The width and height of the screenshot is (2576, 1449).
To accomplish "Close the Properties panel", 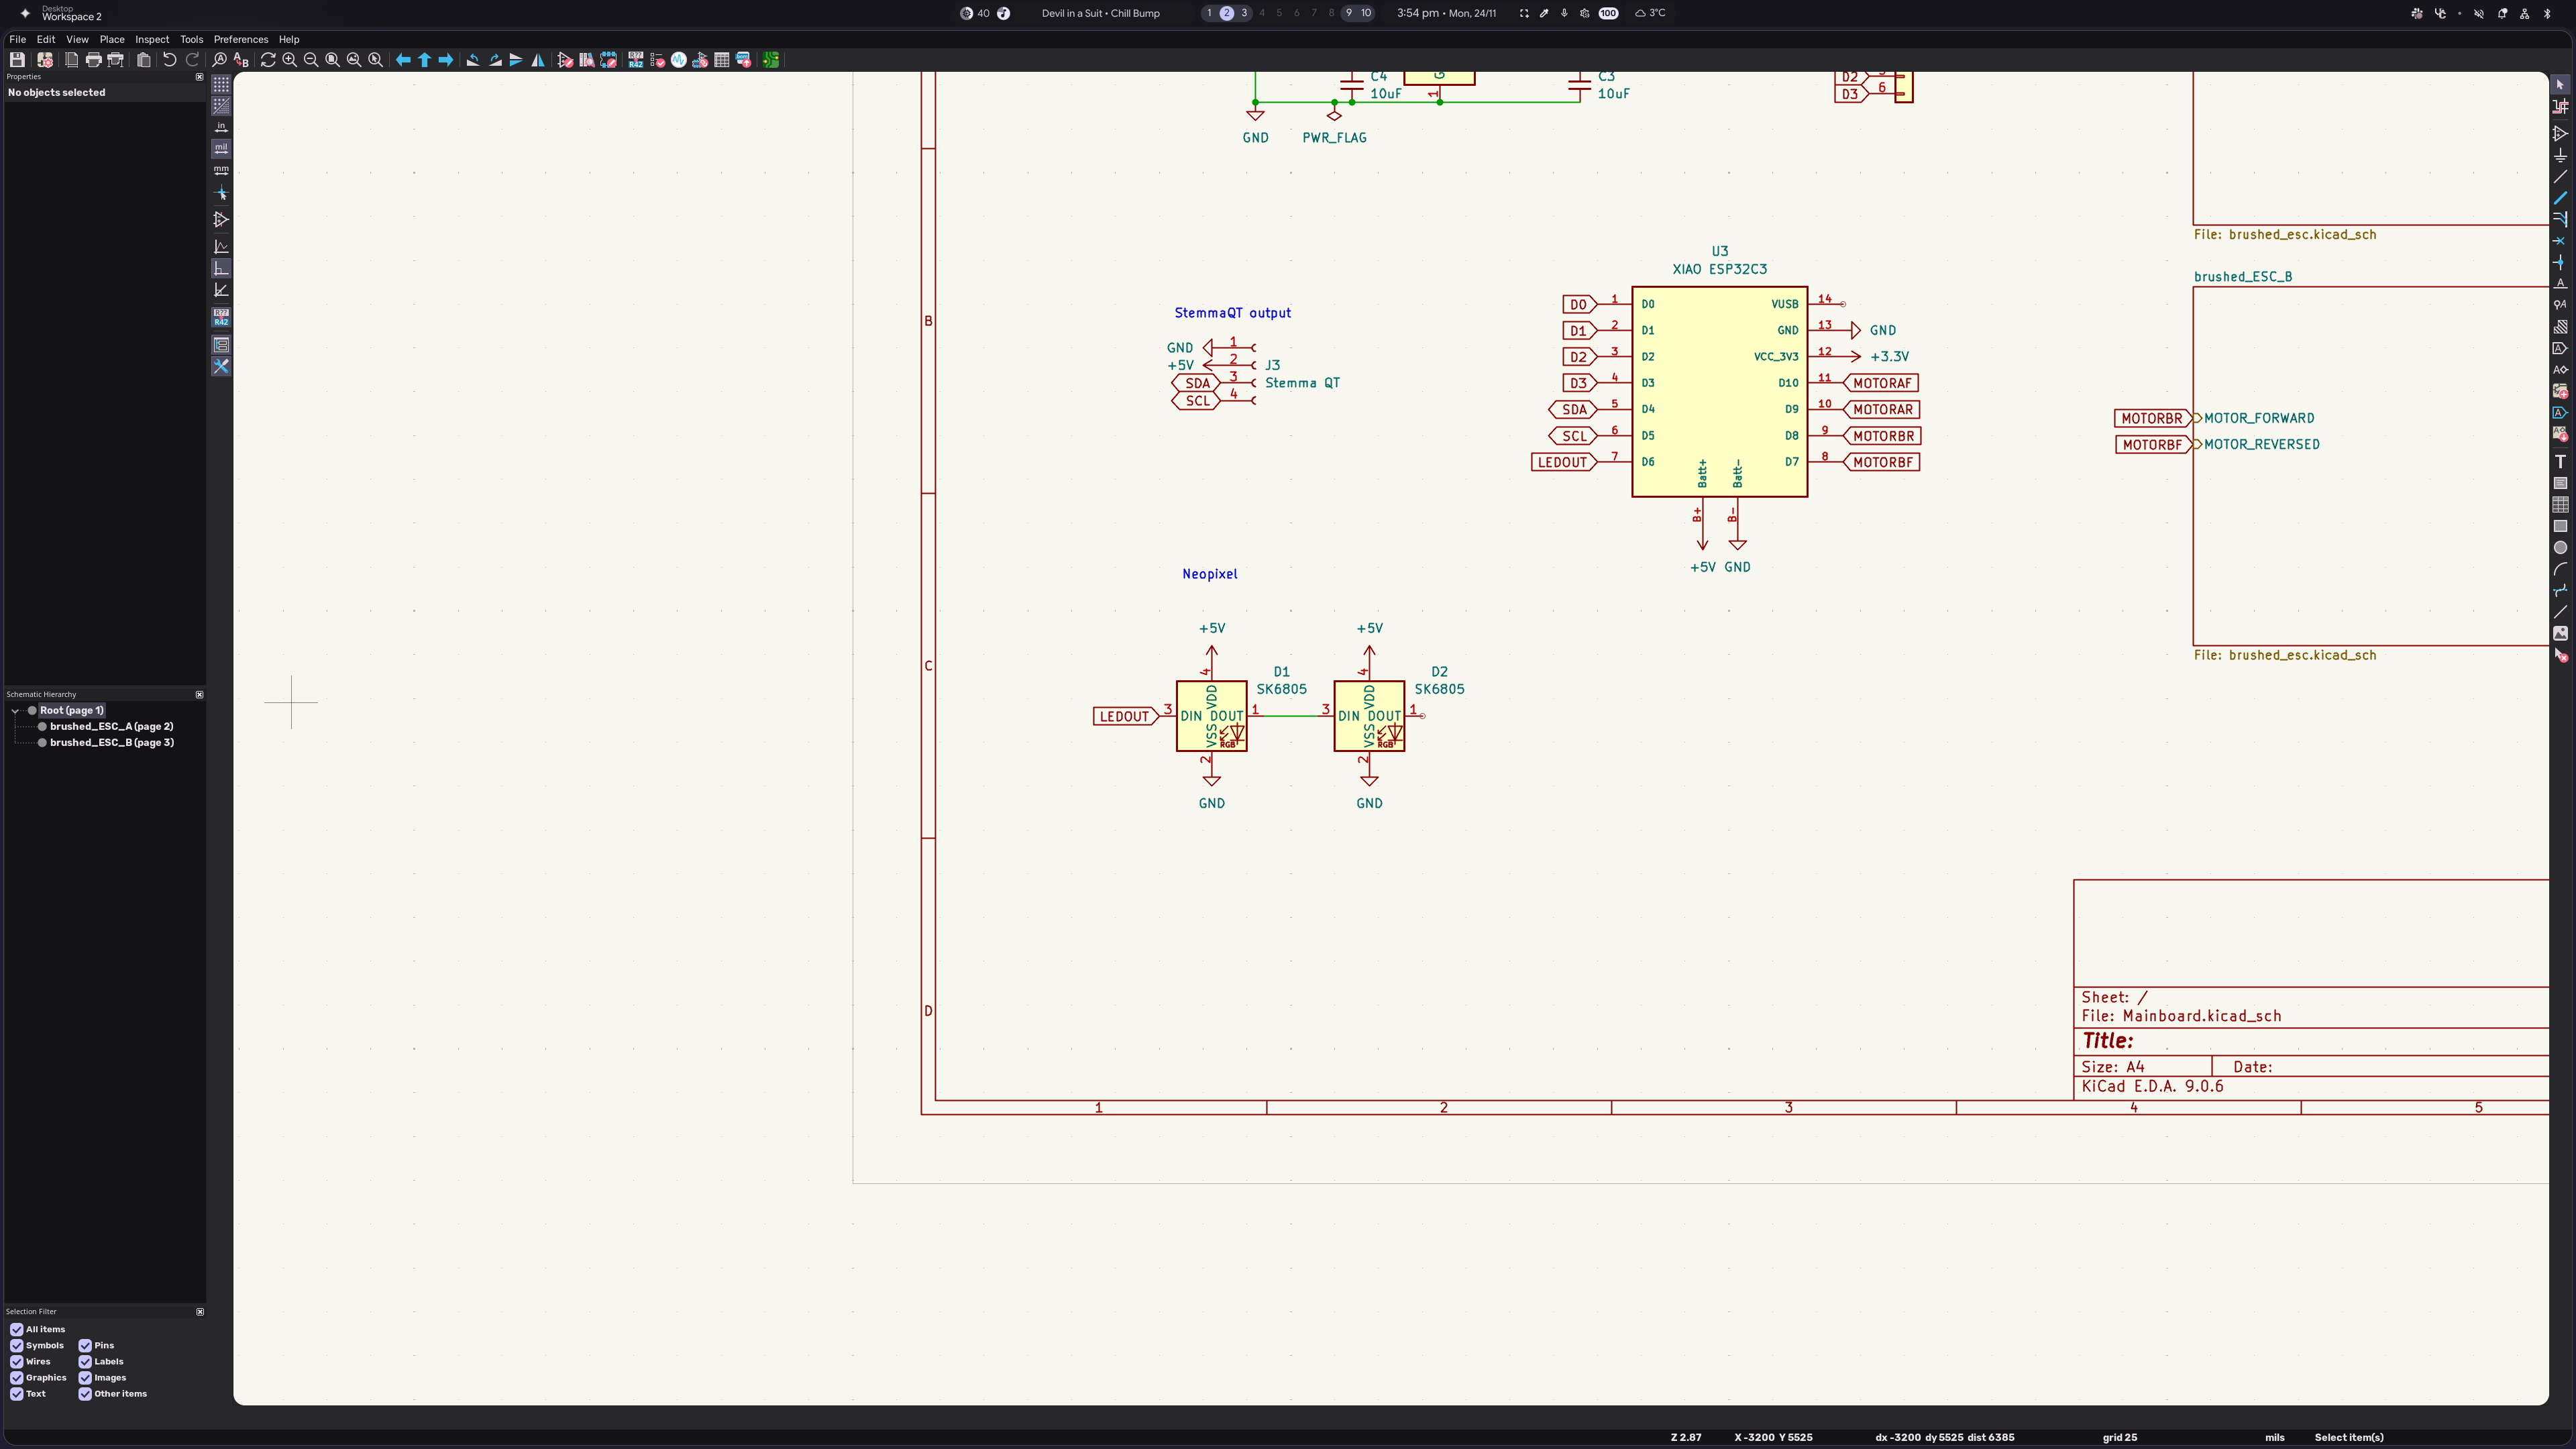I will pyautogui.click(x=199, y=76).
